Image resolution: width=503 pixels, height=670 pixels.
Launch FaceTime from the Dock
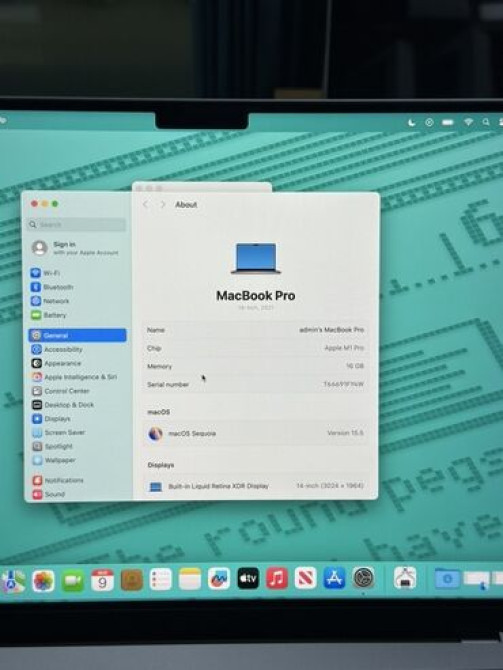pyautogui.click(x=73, y=580)
